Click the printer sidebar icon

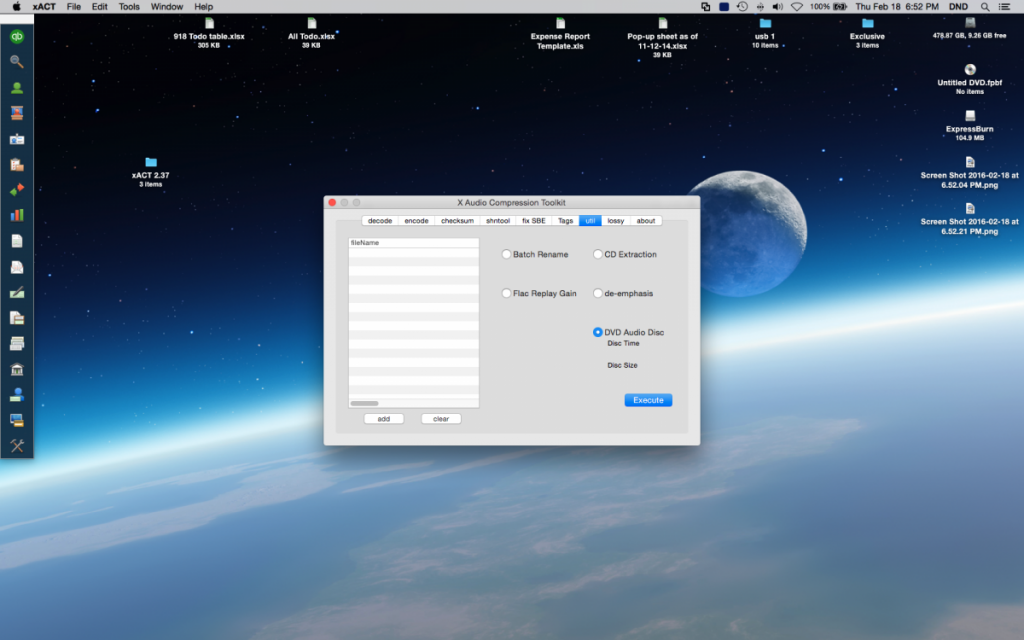pyautogui.click(x=17, y=344)
